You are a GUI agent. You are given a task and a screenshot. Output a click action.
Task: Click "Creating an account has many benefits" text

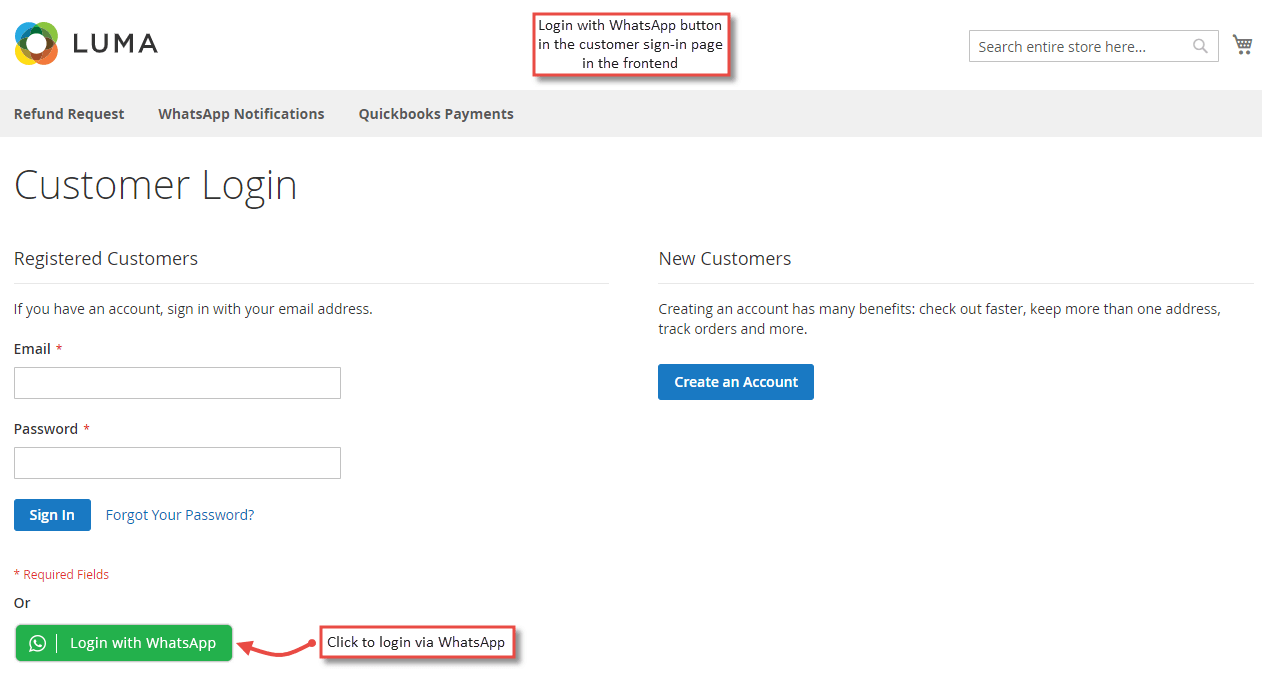click(x=939, y=319)
